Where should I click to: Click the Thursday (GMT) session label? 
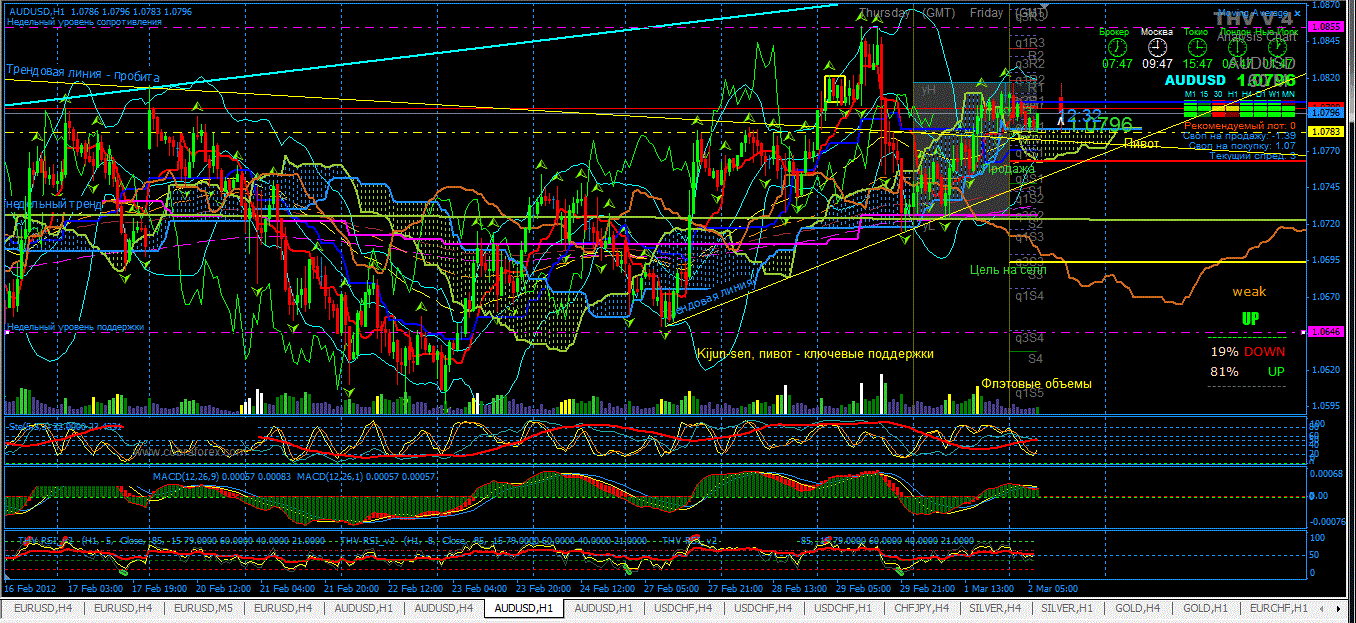point(906,13)
